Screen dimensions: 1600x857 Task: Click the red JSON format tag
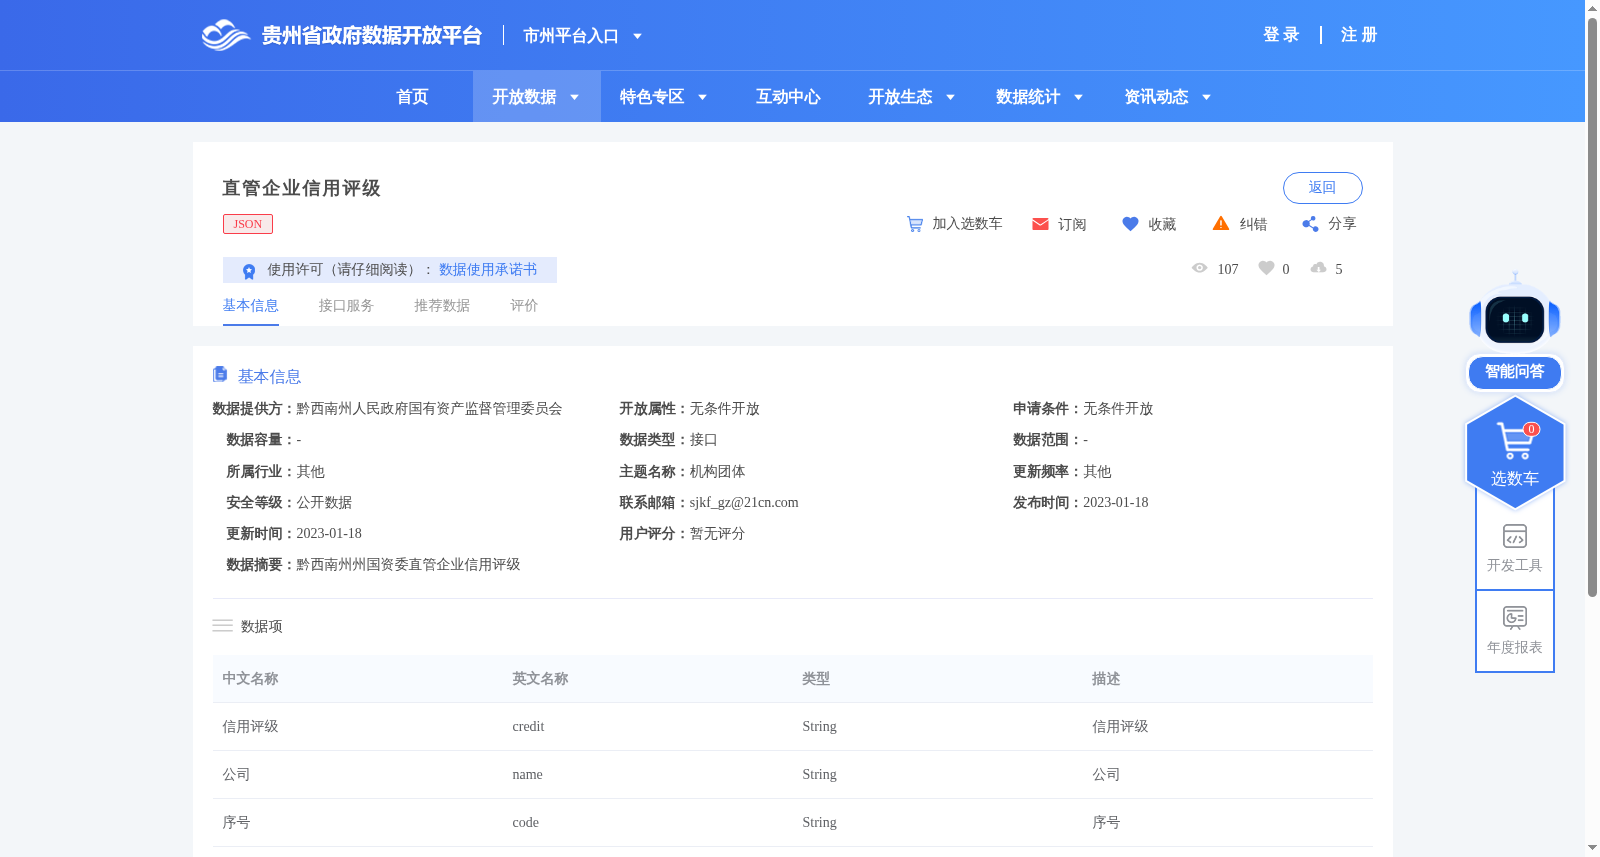[x=248, y=224]
